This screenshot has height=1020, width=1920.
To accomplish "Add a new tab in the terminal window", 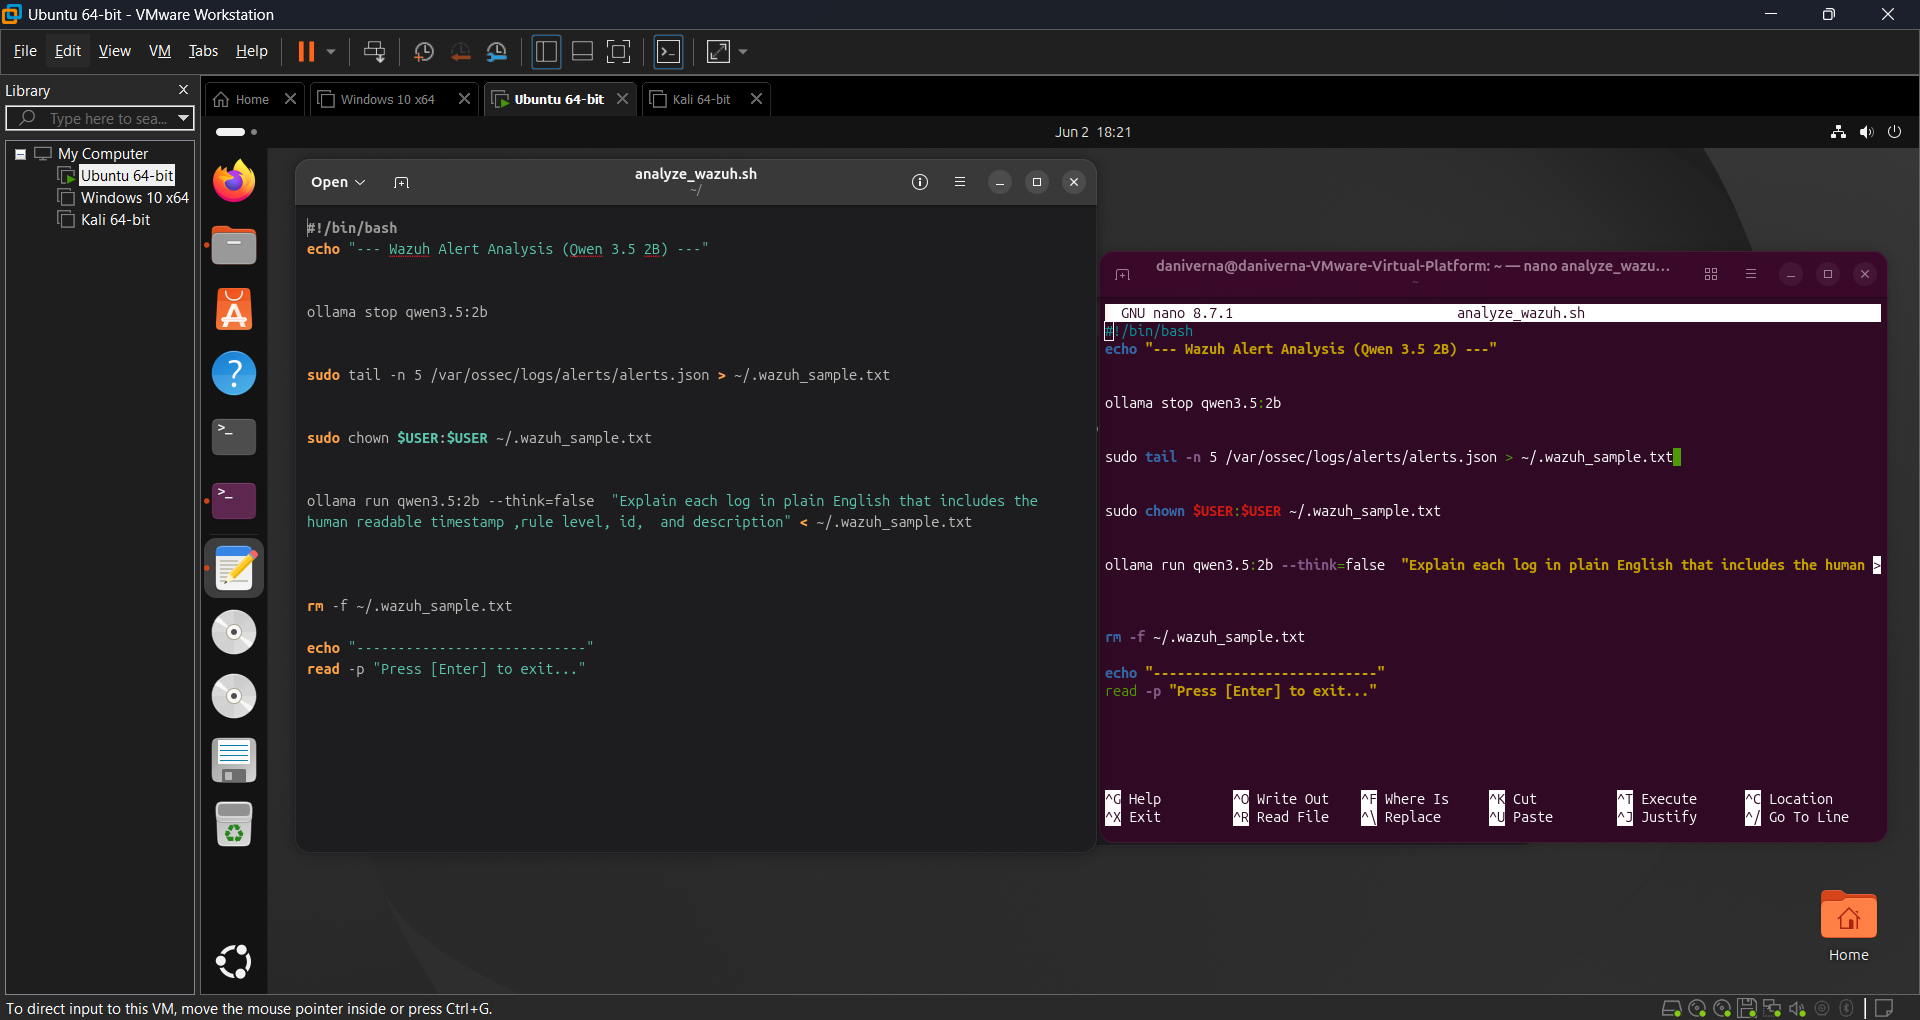I will [x=1123, y=275].
